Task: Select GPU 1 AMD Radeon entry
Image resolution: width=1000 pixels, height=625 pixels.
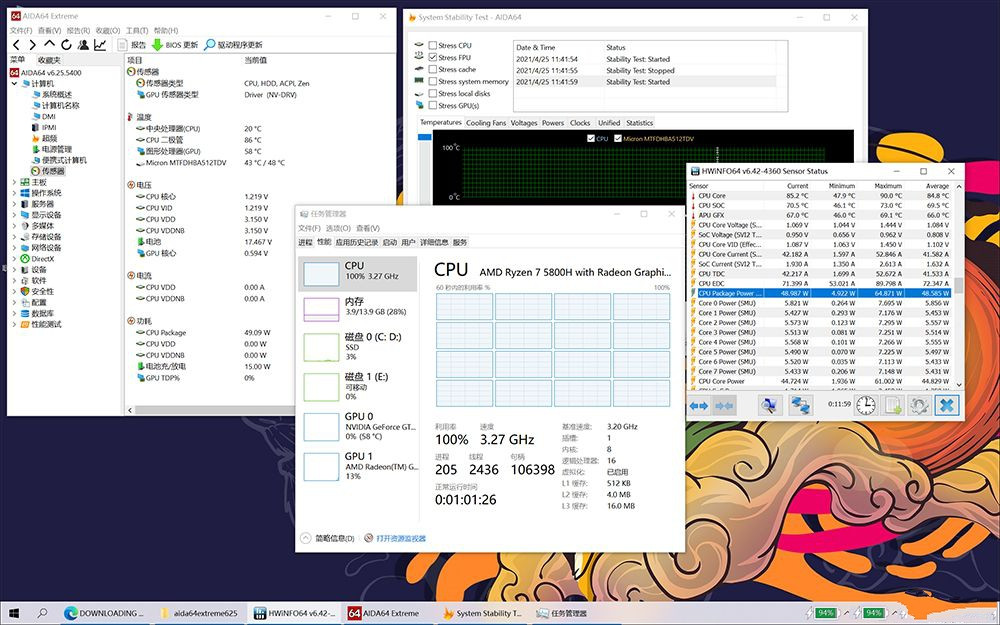Action: point(358,466)
